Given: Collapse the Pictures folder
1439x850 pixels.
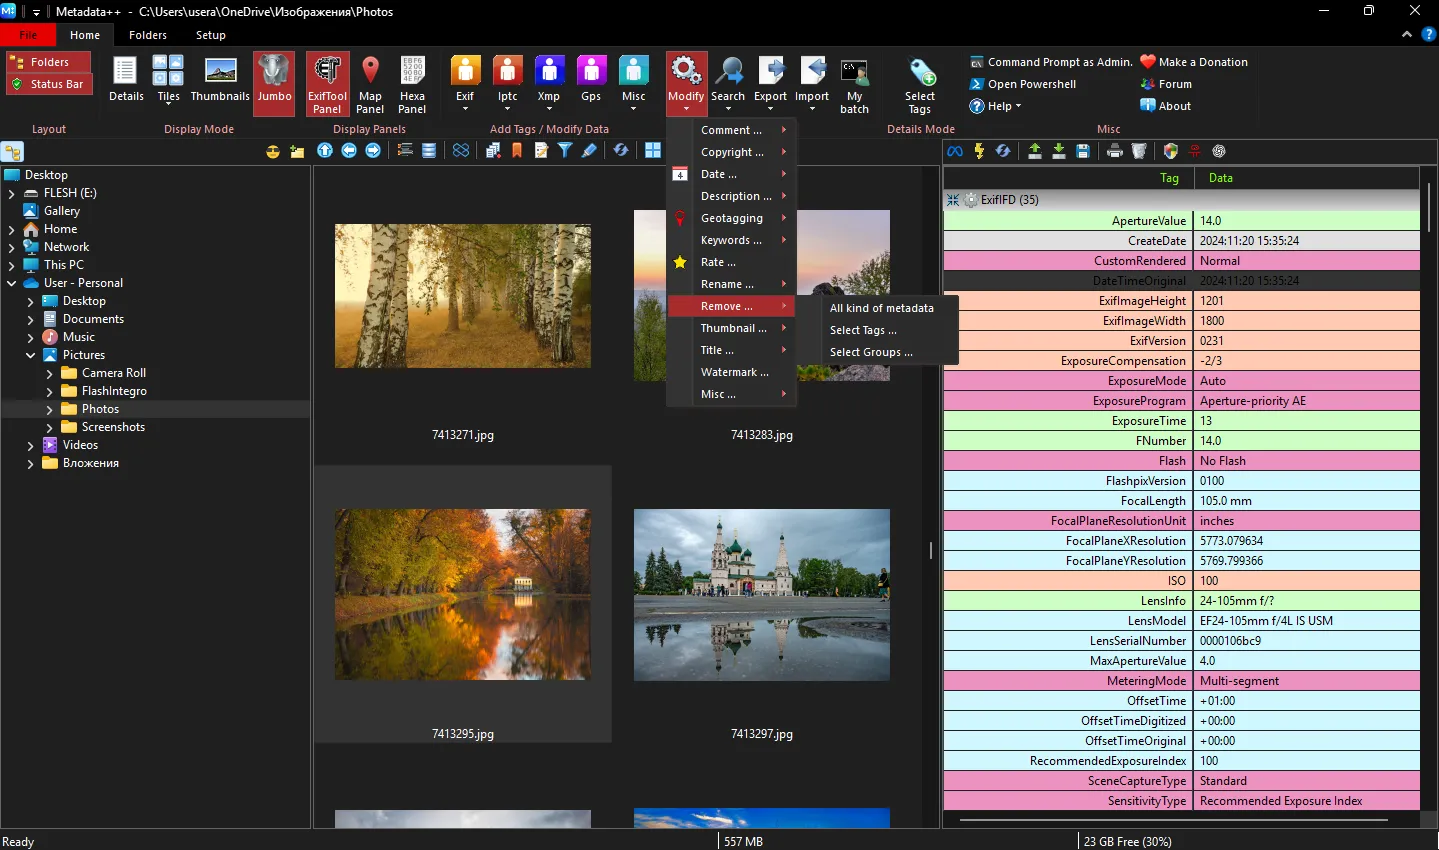Looking at the screenshot, I should click(31, 355).
